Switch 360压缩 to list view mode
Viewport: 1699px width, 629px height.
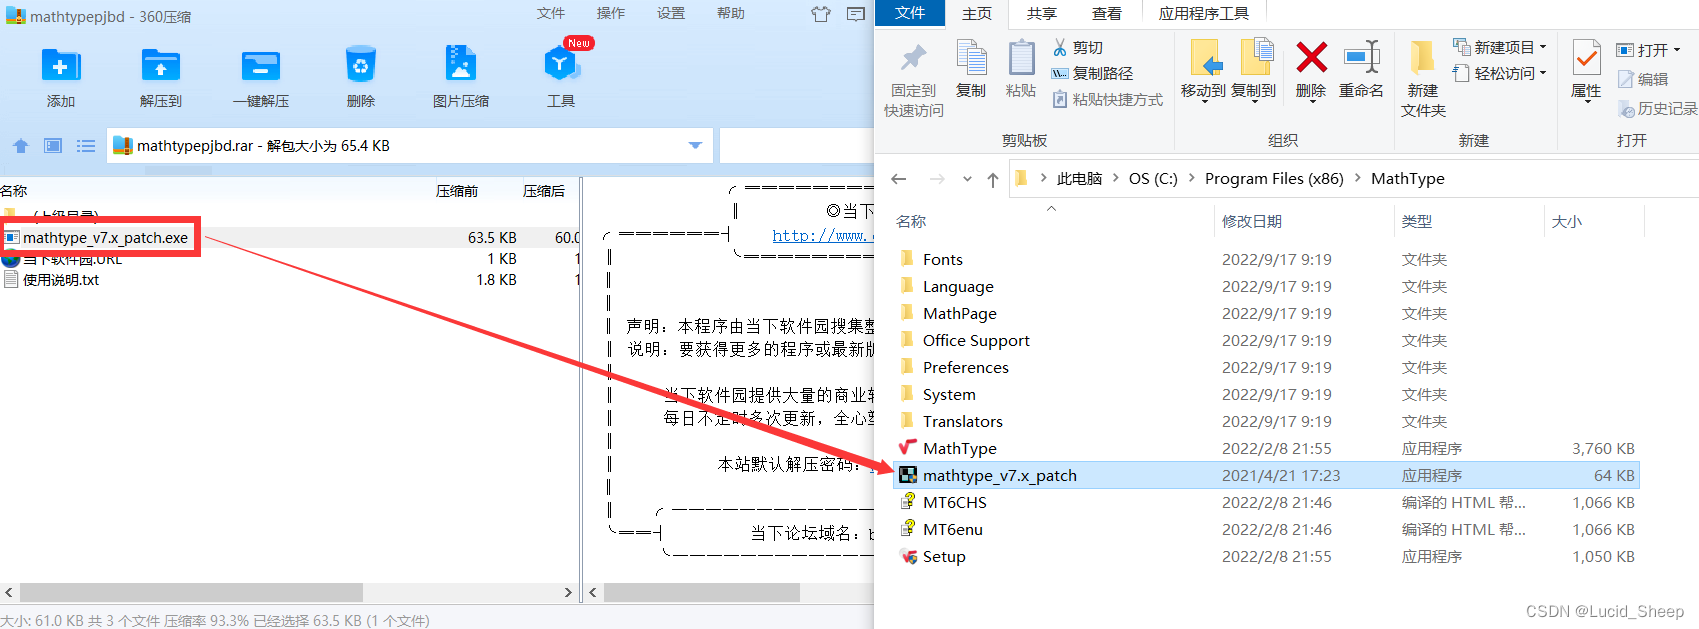[86, 146]
